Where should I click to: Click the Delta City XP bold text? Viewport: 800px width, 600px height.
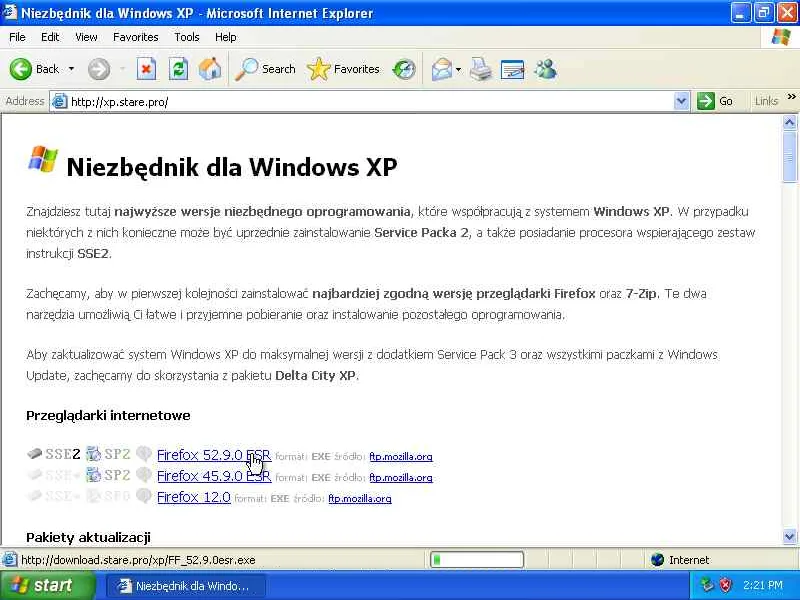[315, 376]
